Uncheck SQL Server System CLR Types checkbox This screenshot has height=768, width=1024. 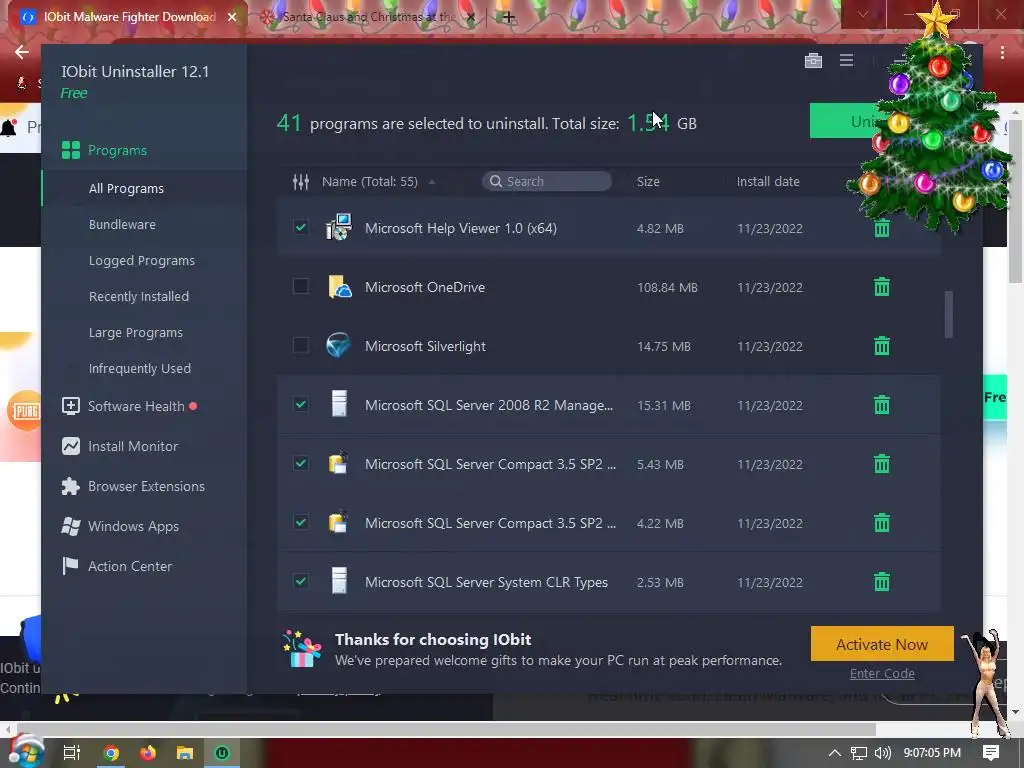(300, 581)
